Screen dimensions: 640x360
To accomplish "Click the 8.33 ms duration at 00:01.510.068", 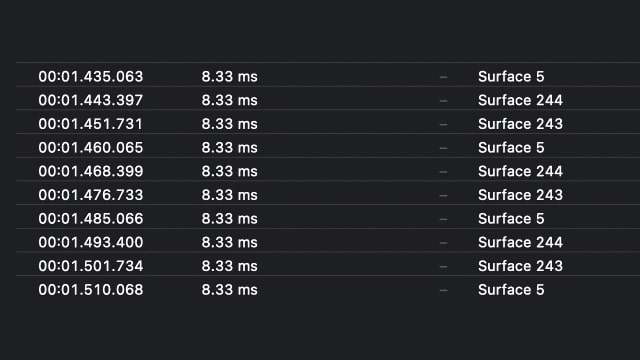I will (229, 289).
